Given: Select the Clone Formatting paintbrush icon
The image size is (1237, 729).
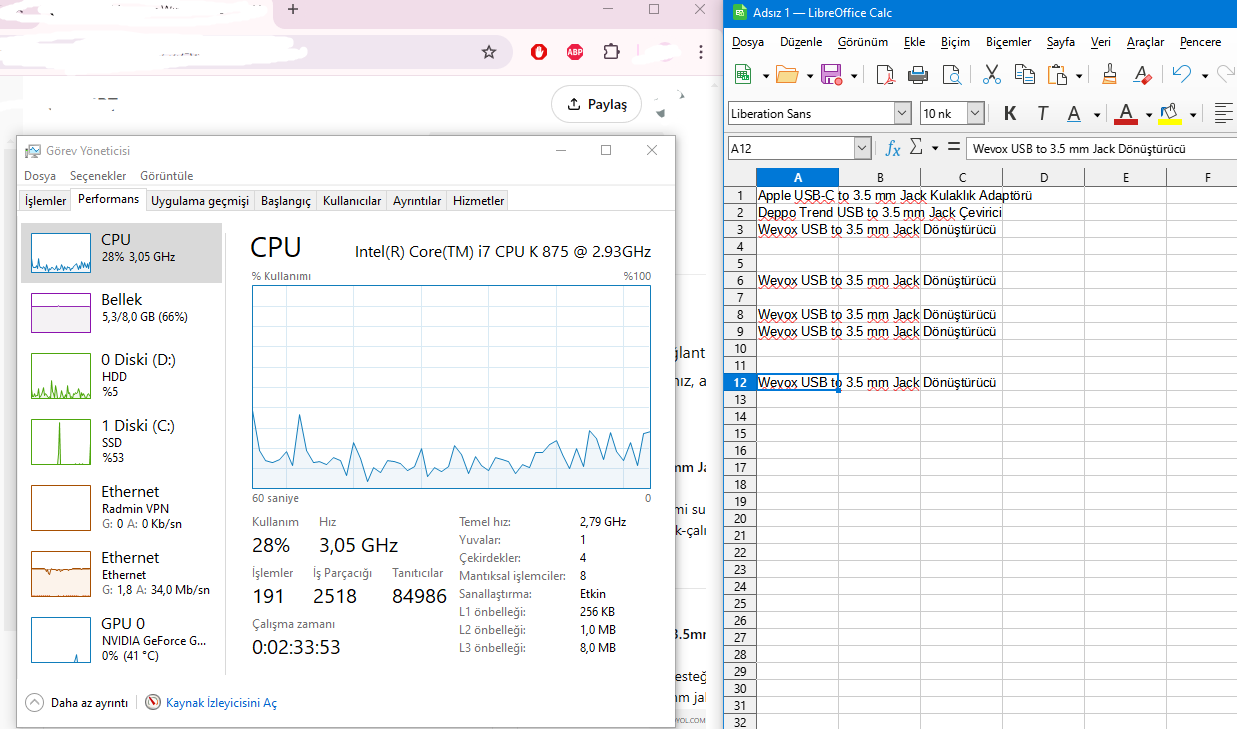Looking at the screenshot, I should pyautogui.click(x=1109, y=74).
